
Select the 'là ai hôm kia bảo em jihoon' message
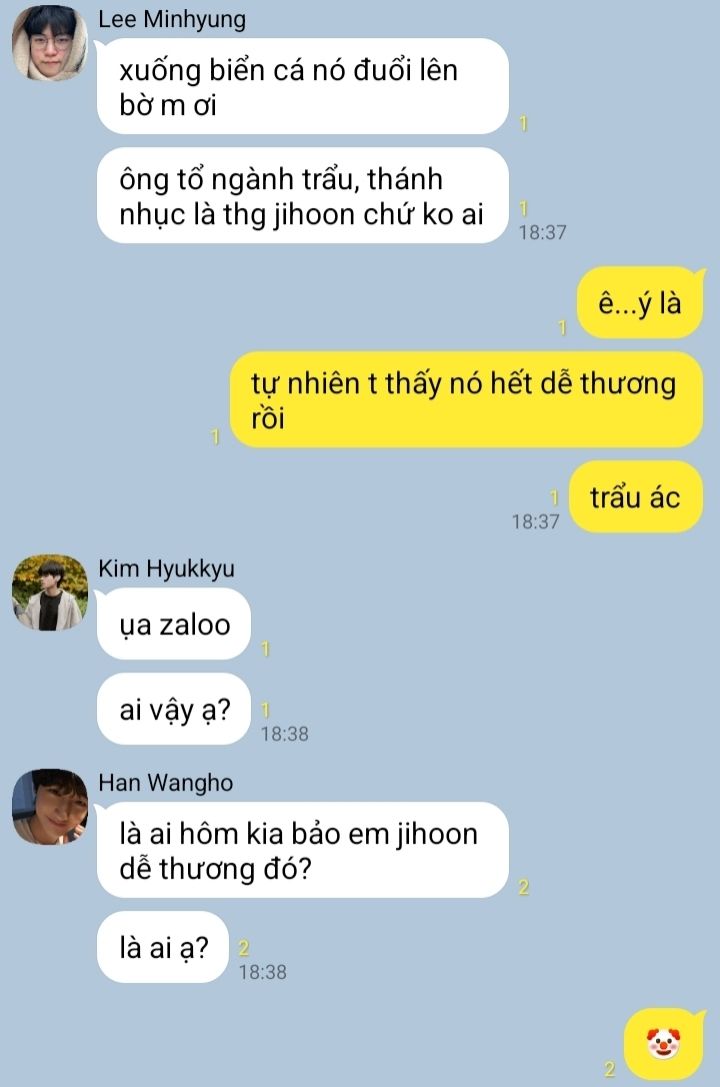click(303, 850)
